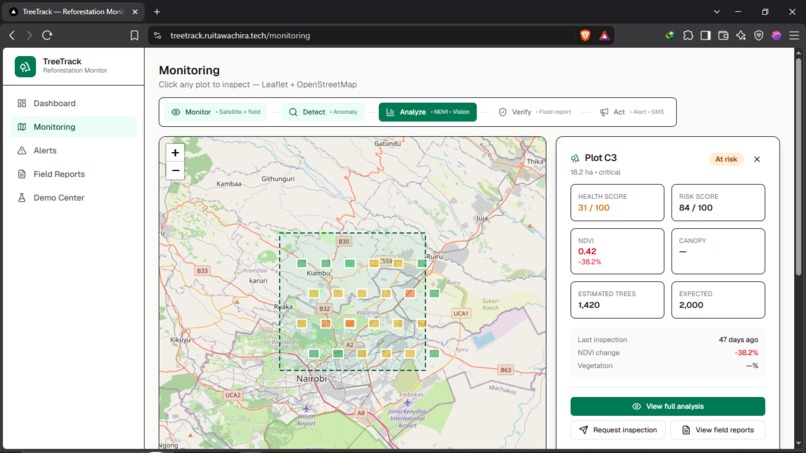
Task: Click the Brave Rewards triangle icon
Action: [604, 35]
